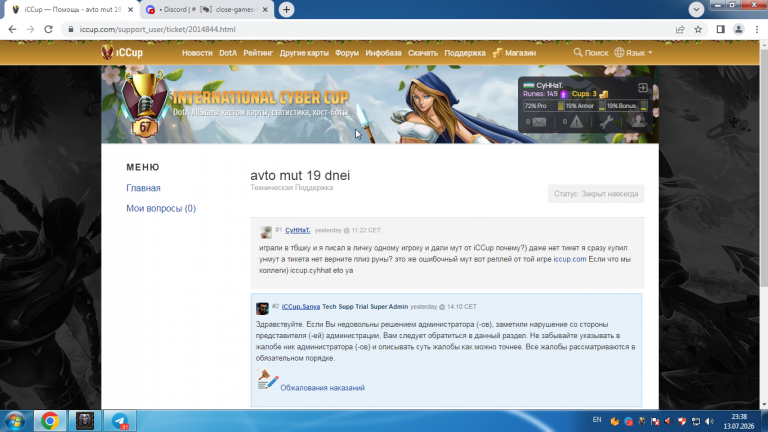Open the warnings triangle icon

pyautogui.click(x=576, y=121)
